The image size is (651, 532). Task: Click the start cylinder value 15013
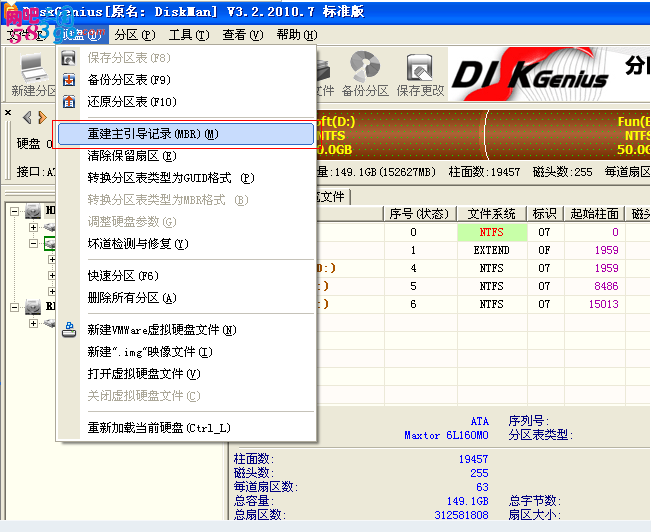tap(604, 304)
